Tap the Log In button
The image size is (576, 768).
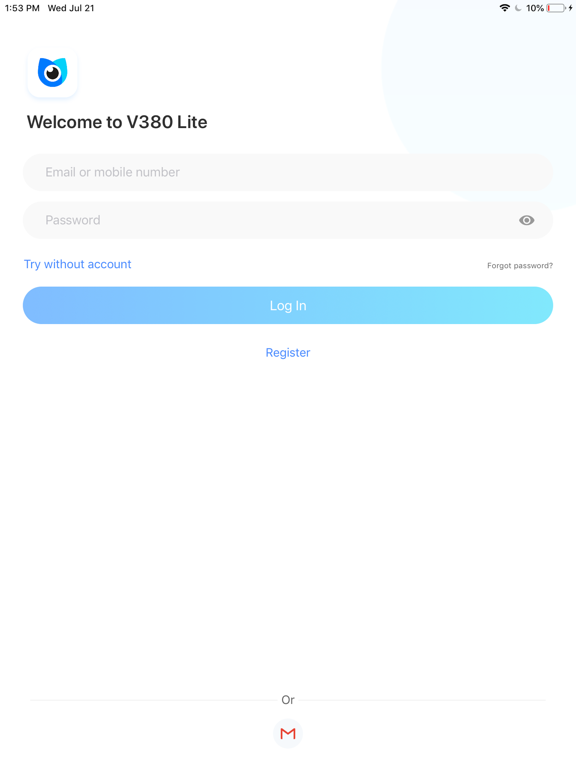288,305
